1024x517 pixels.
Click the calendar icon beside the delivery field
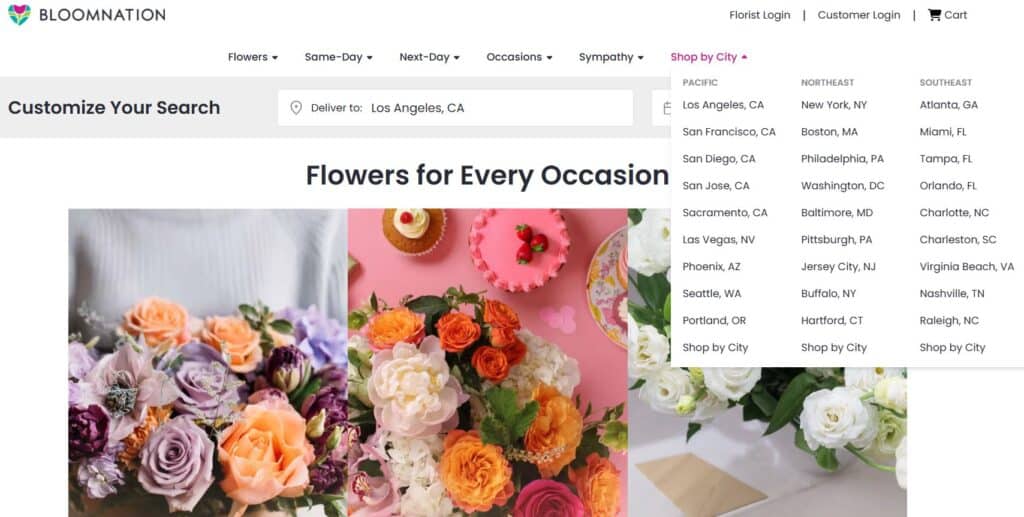[x=667, y=108]
